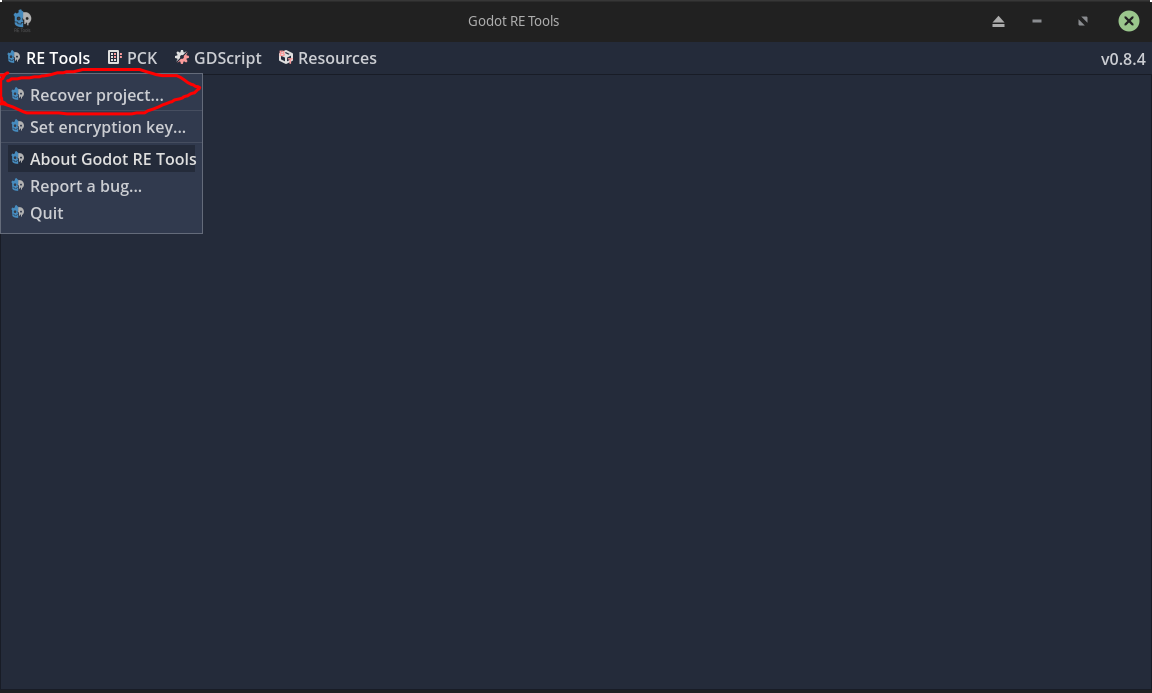This screenshot has width=1152, height=693.
Task: Maximize the Godot RE Tools window
Action: click(1082, 21)
